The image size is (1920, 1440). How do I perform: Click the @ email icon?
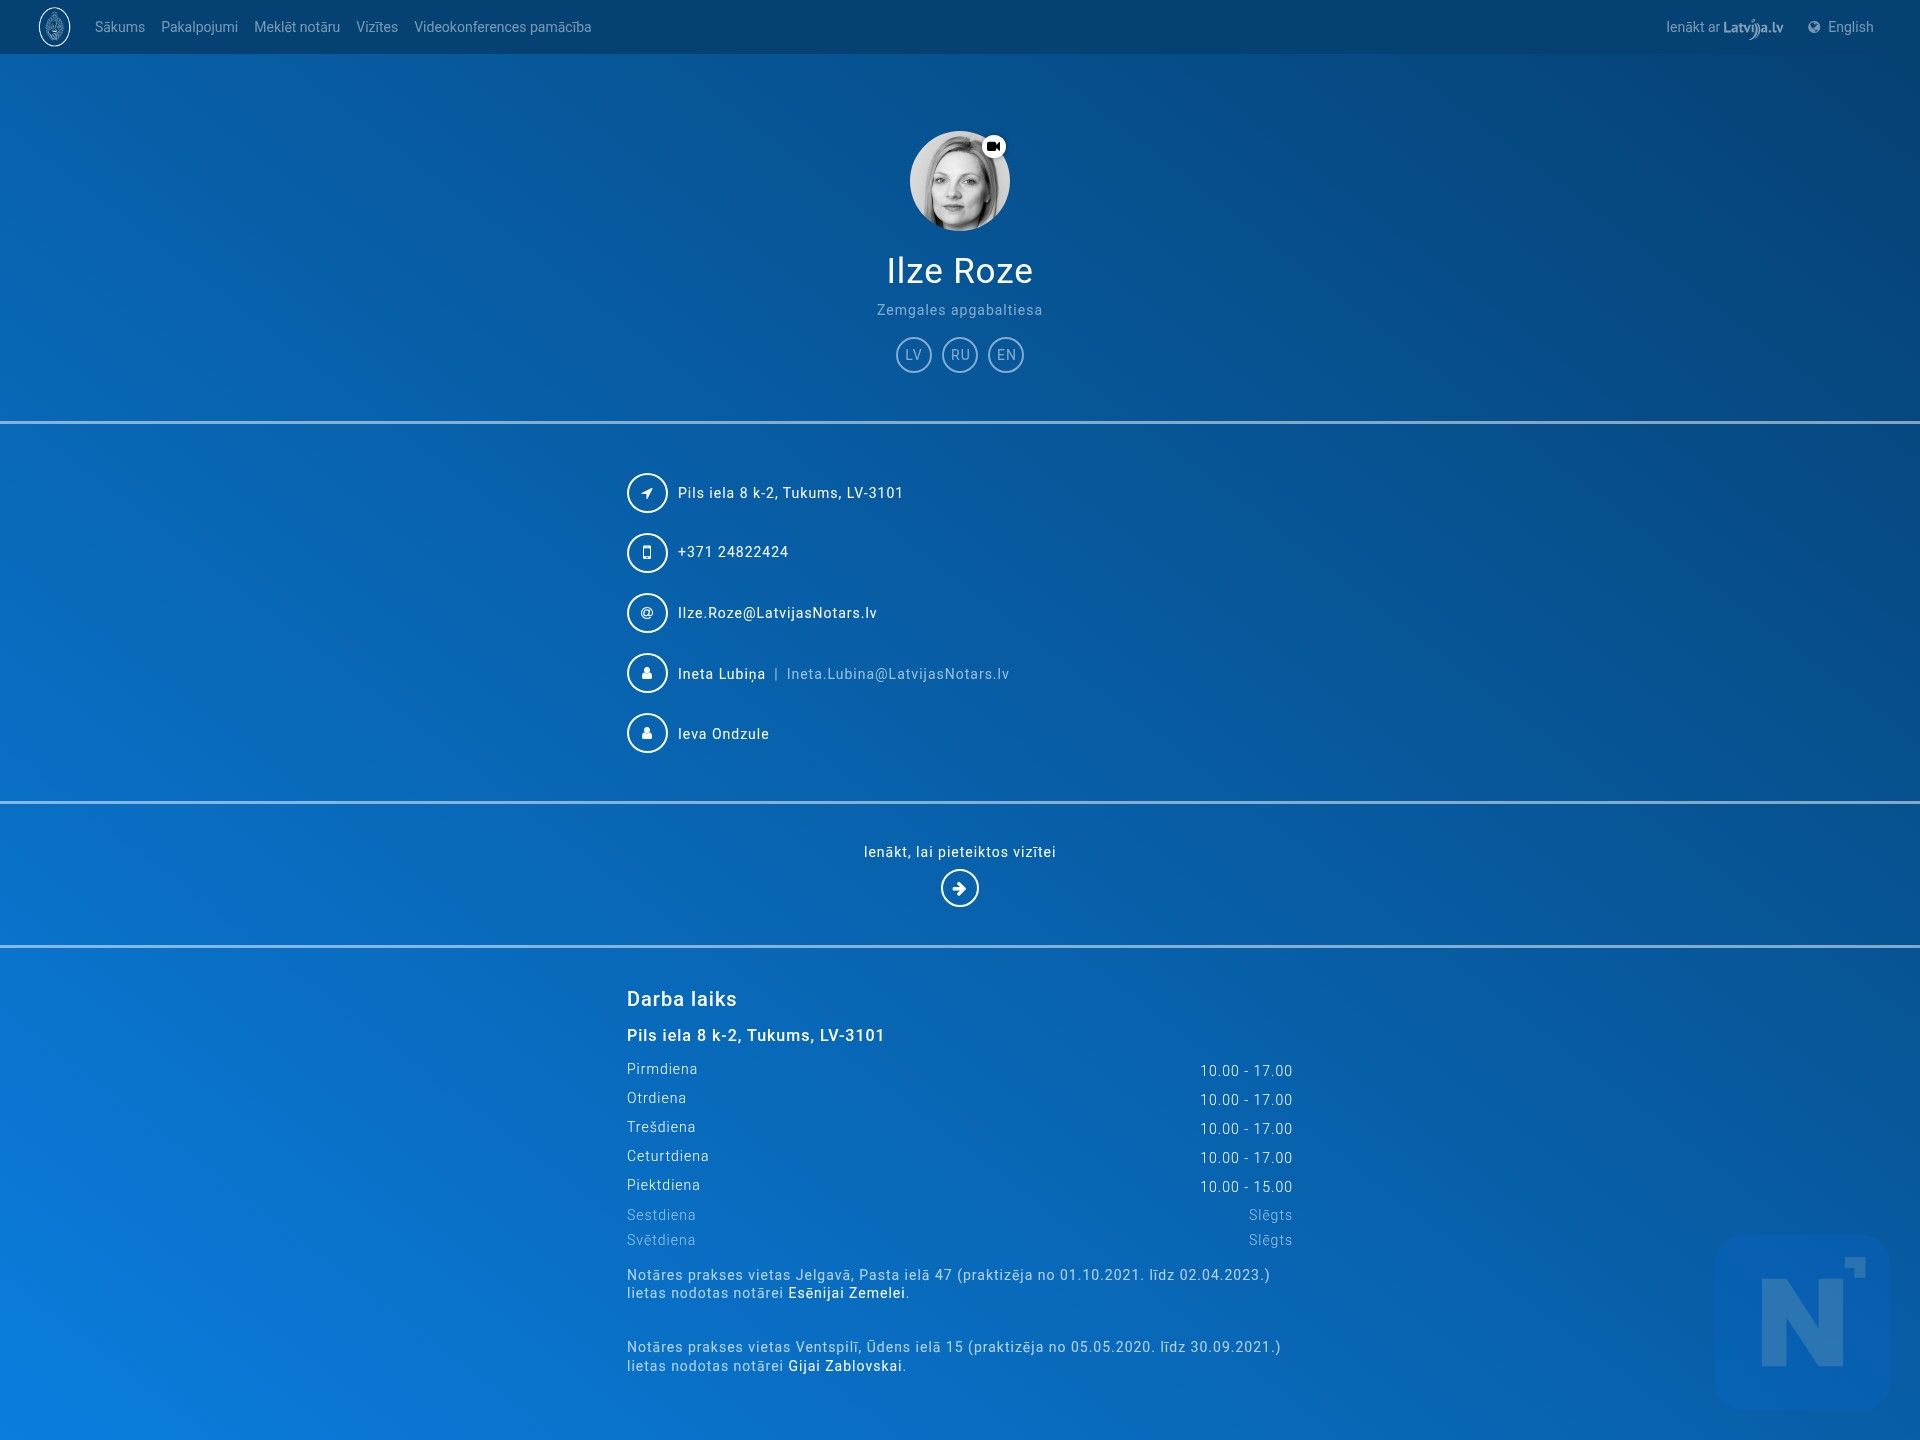point(647,613)
